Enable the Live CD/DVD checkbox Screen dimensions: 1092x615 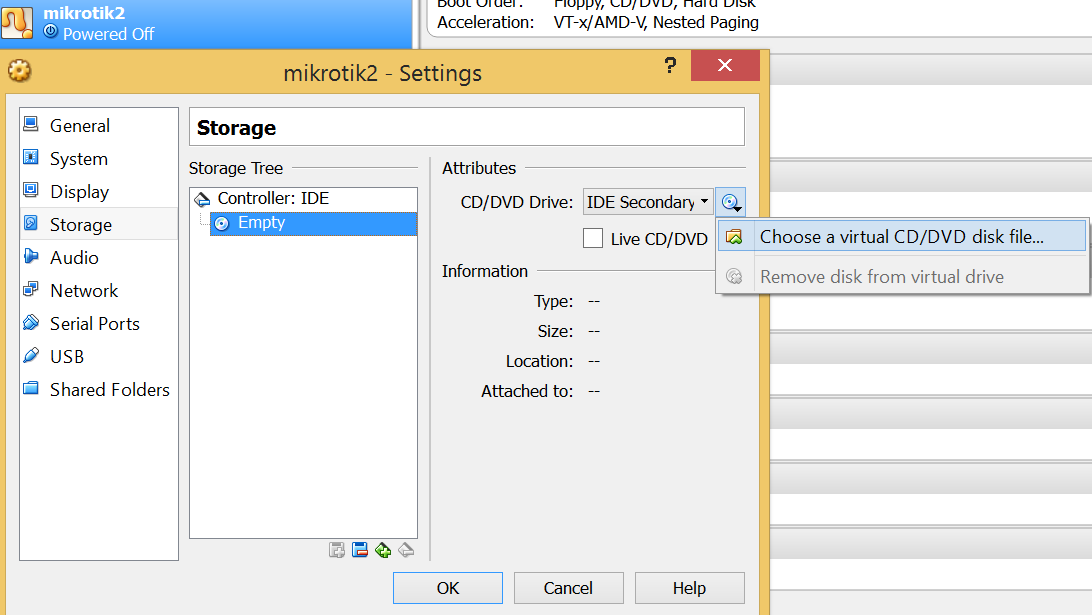coord(593,238)
